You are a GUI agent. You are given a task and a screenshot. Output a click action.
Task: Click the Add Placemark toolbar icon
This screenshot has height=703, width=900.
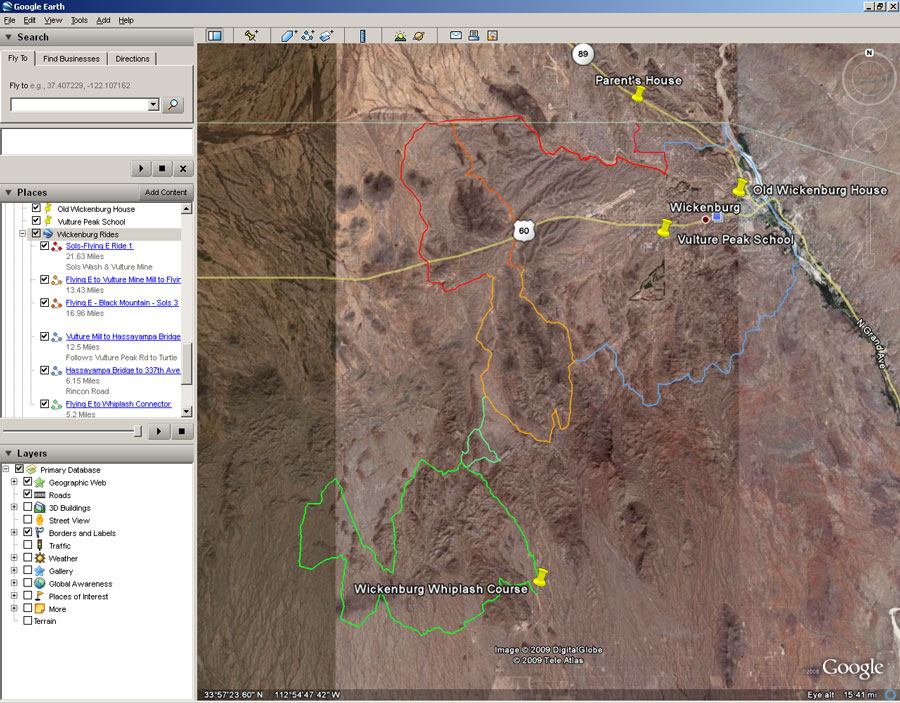[x=251, y=36]
